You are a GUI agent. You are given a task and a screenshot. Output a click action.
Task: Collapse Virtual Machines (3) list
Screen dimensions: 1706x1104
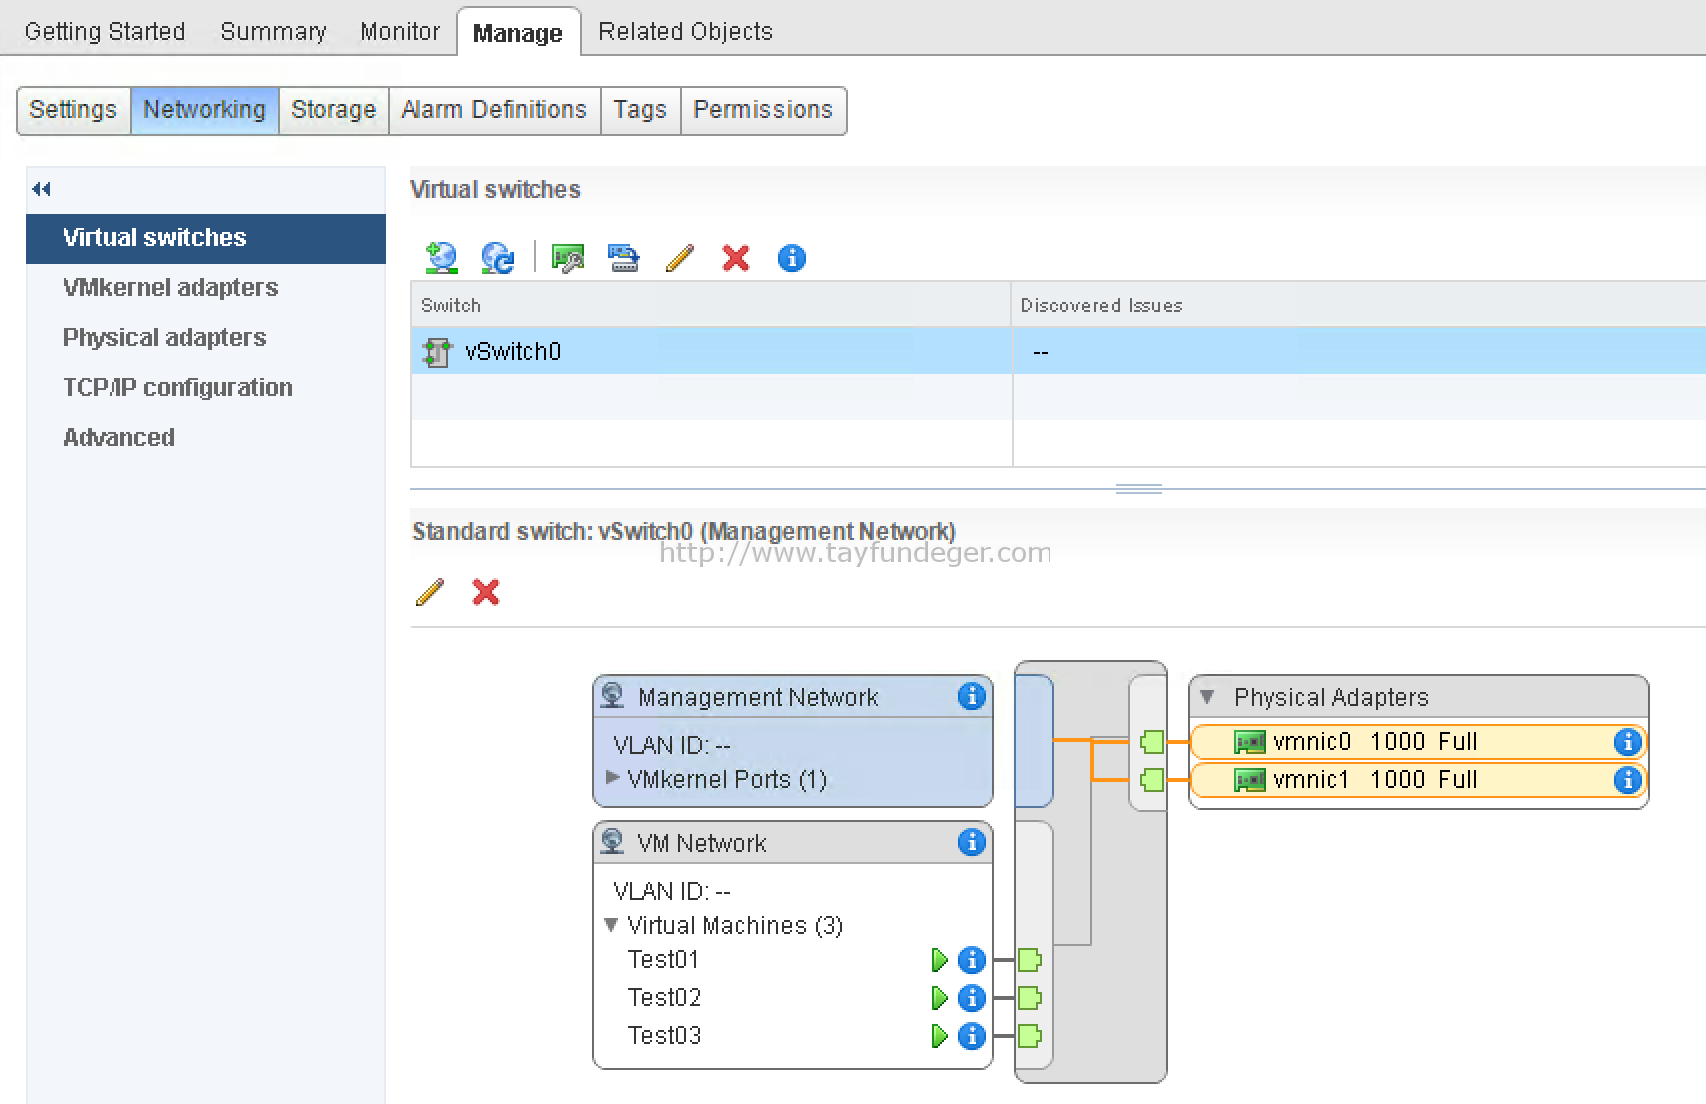point(611,925)
